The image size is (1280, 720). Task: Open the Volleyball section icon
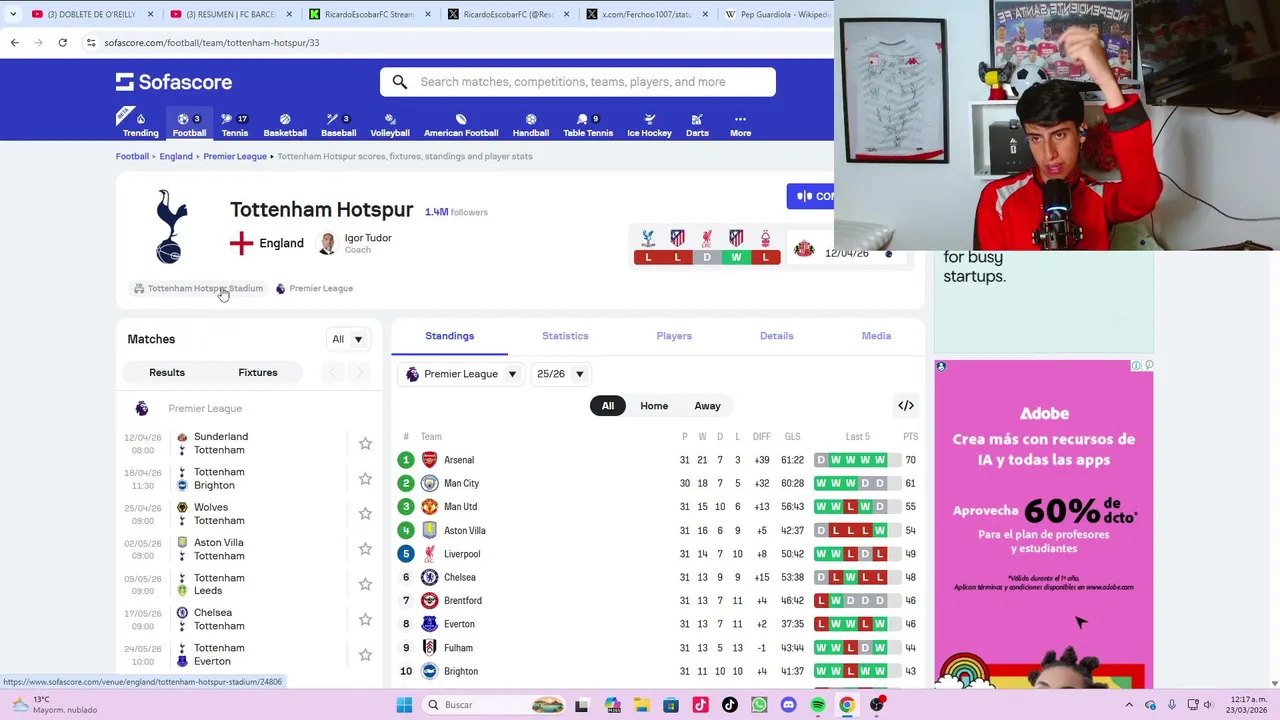coord(390,124)
